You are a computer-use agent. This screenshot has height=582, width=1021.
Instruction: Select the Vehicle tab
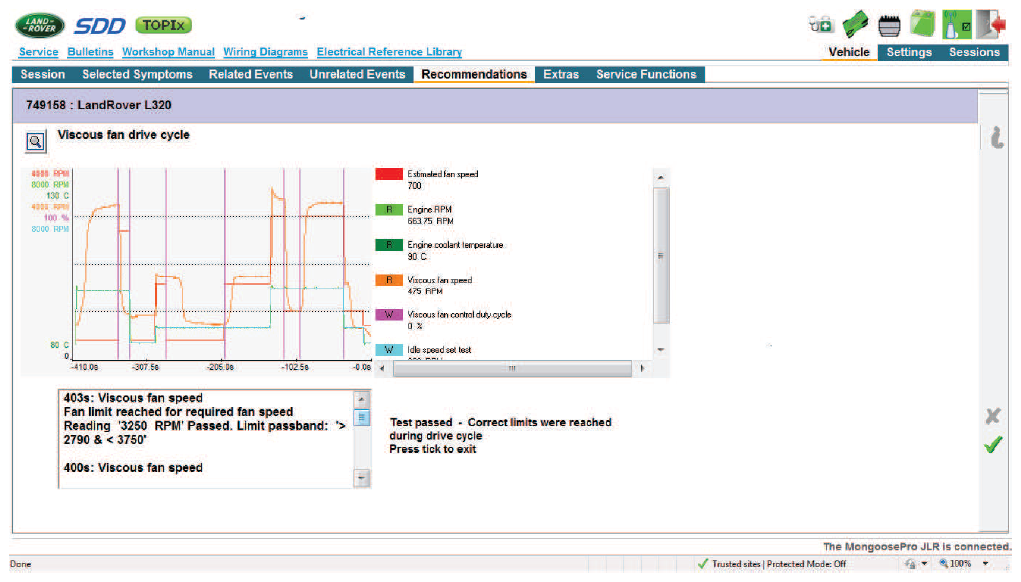(848, 52)
